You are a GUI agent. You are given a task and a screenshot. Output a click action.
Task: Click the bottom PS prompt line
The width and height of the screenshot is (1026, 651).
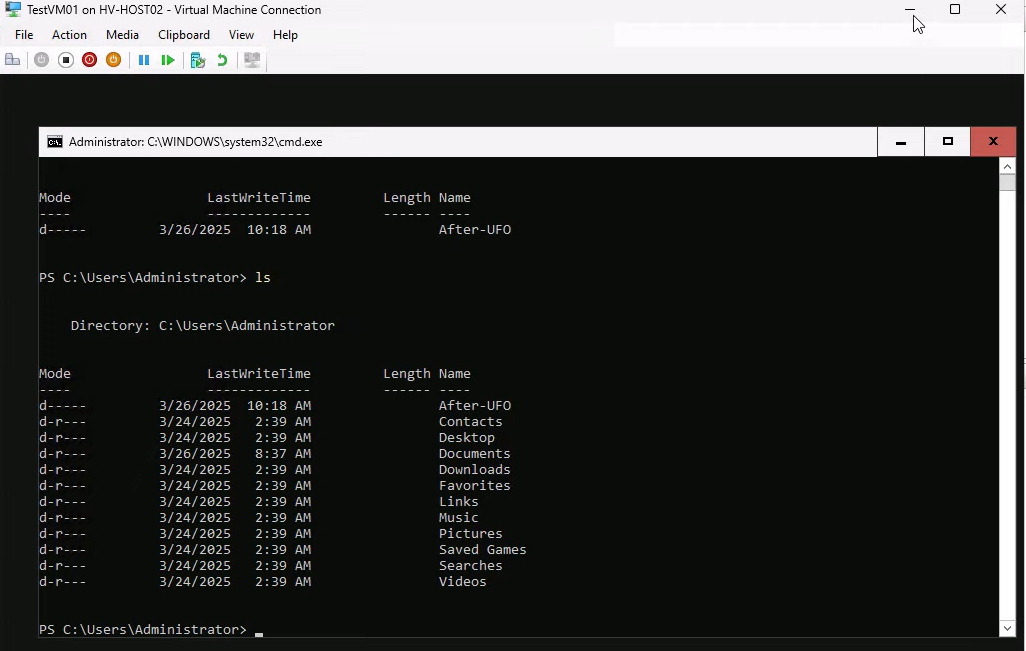click(150, 629)
